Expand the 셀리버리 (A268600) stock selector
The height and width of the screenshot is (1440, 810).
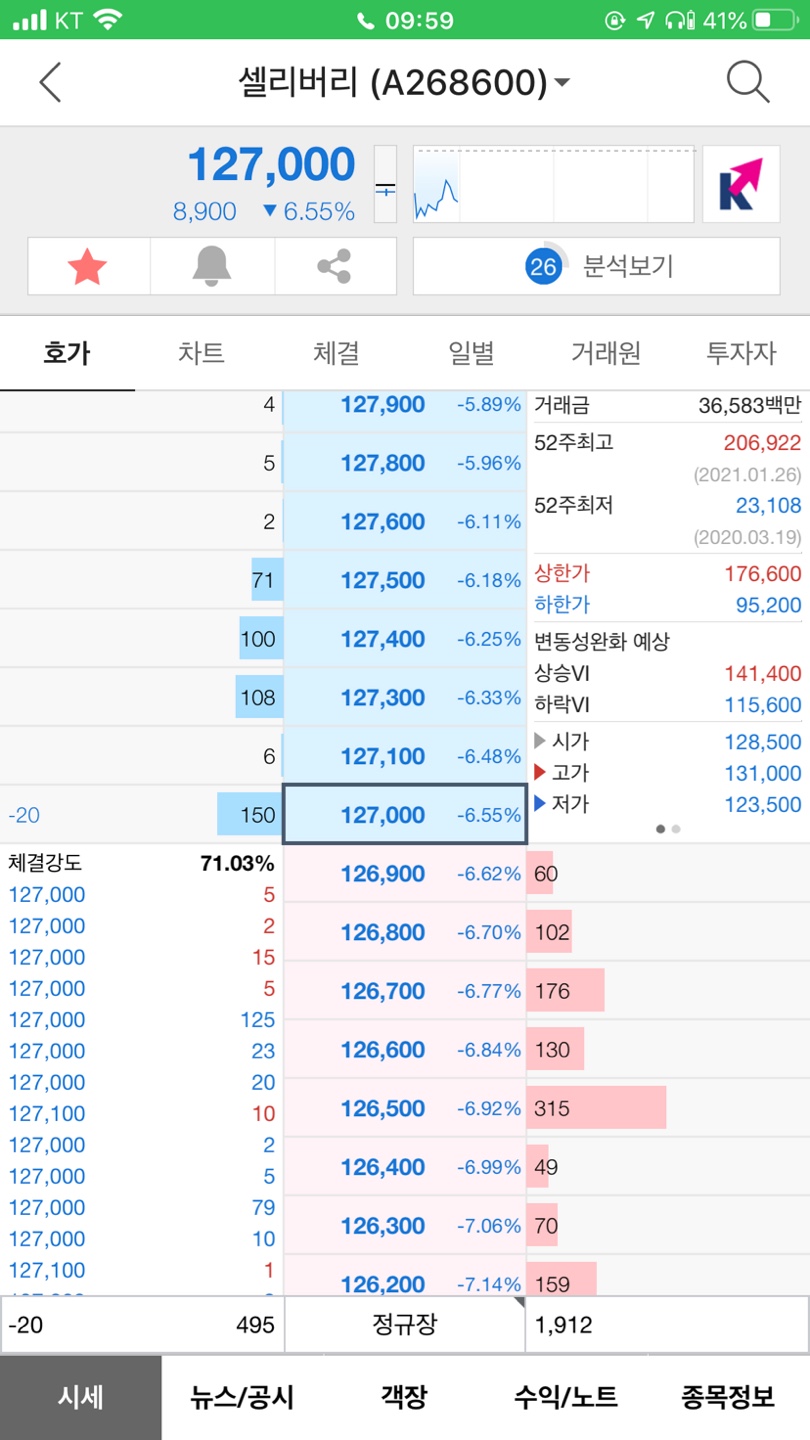(x=404, y=82)
